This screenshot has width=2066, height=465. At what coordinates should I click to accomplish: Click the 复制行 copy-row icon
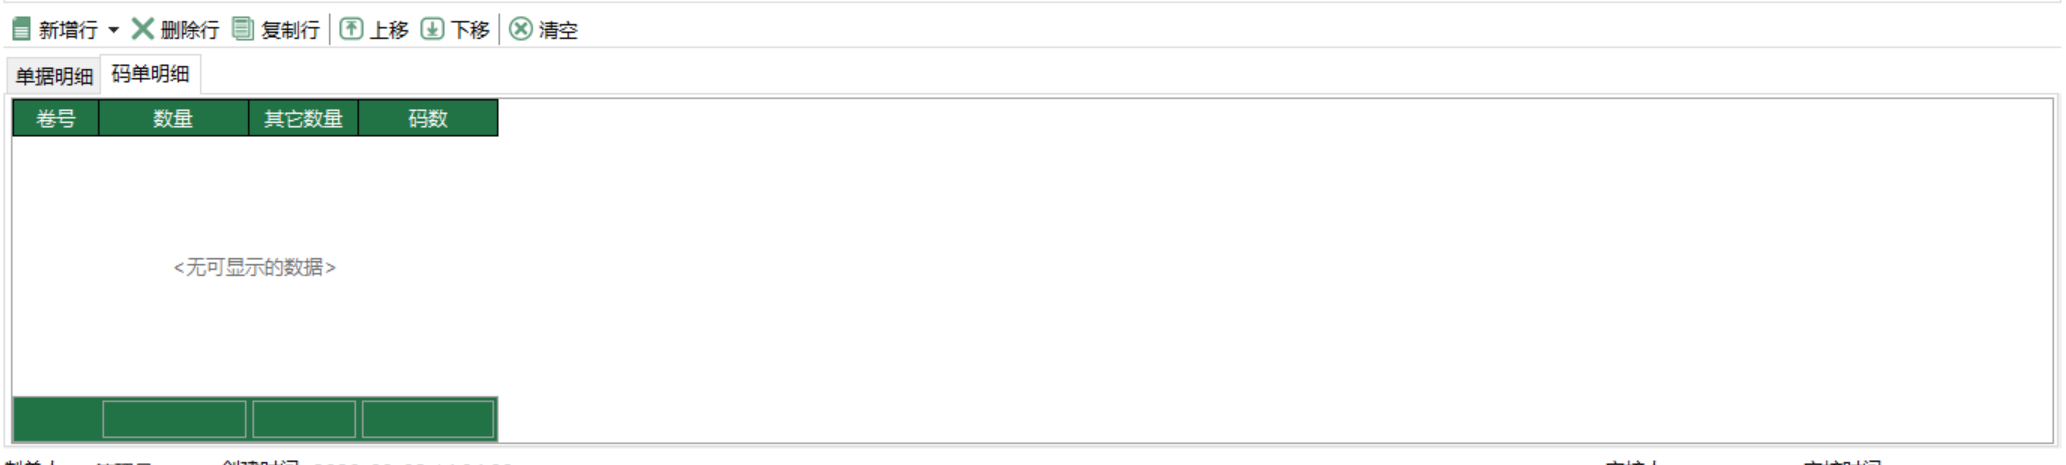(243, 29)
